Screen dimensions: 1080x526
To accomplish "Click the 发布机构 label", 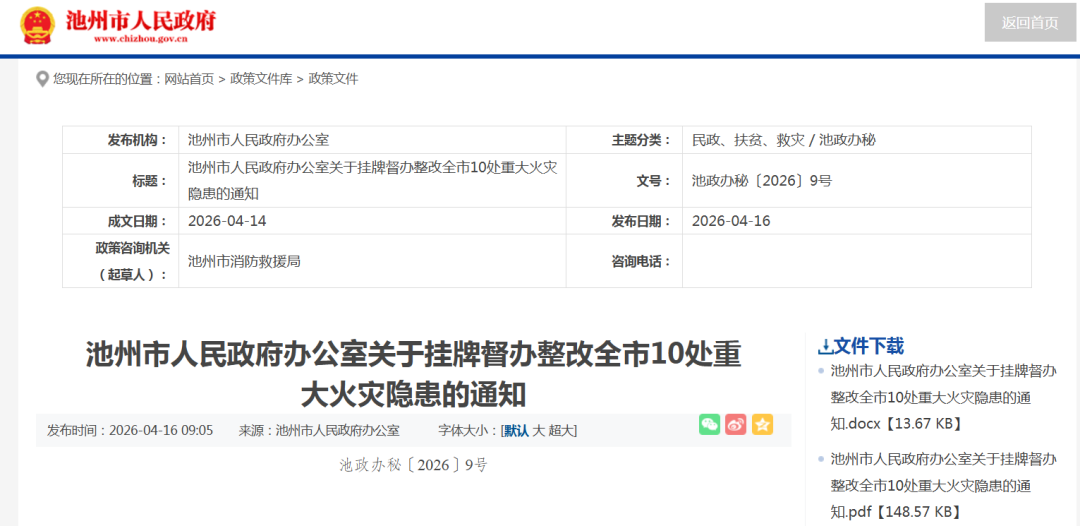I will 137,140.
